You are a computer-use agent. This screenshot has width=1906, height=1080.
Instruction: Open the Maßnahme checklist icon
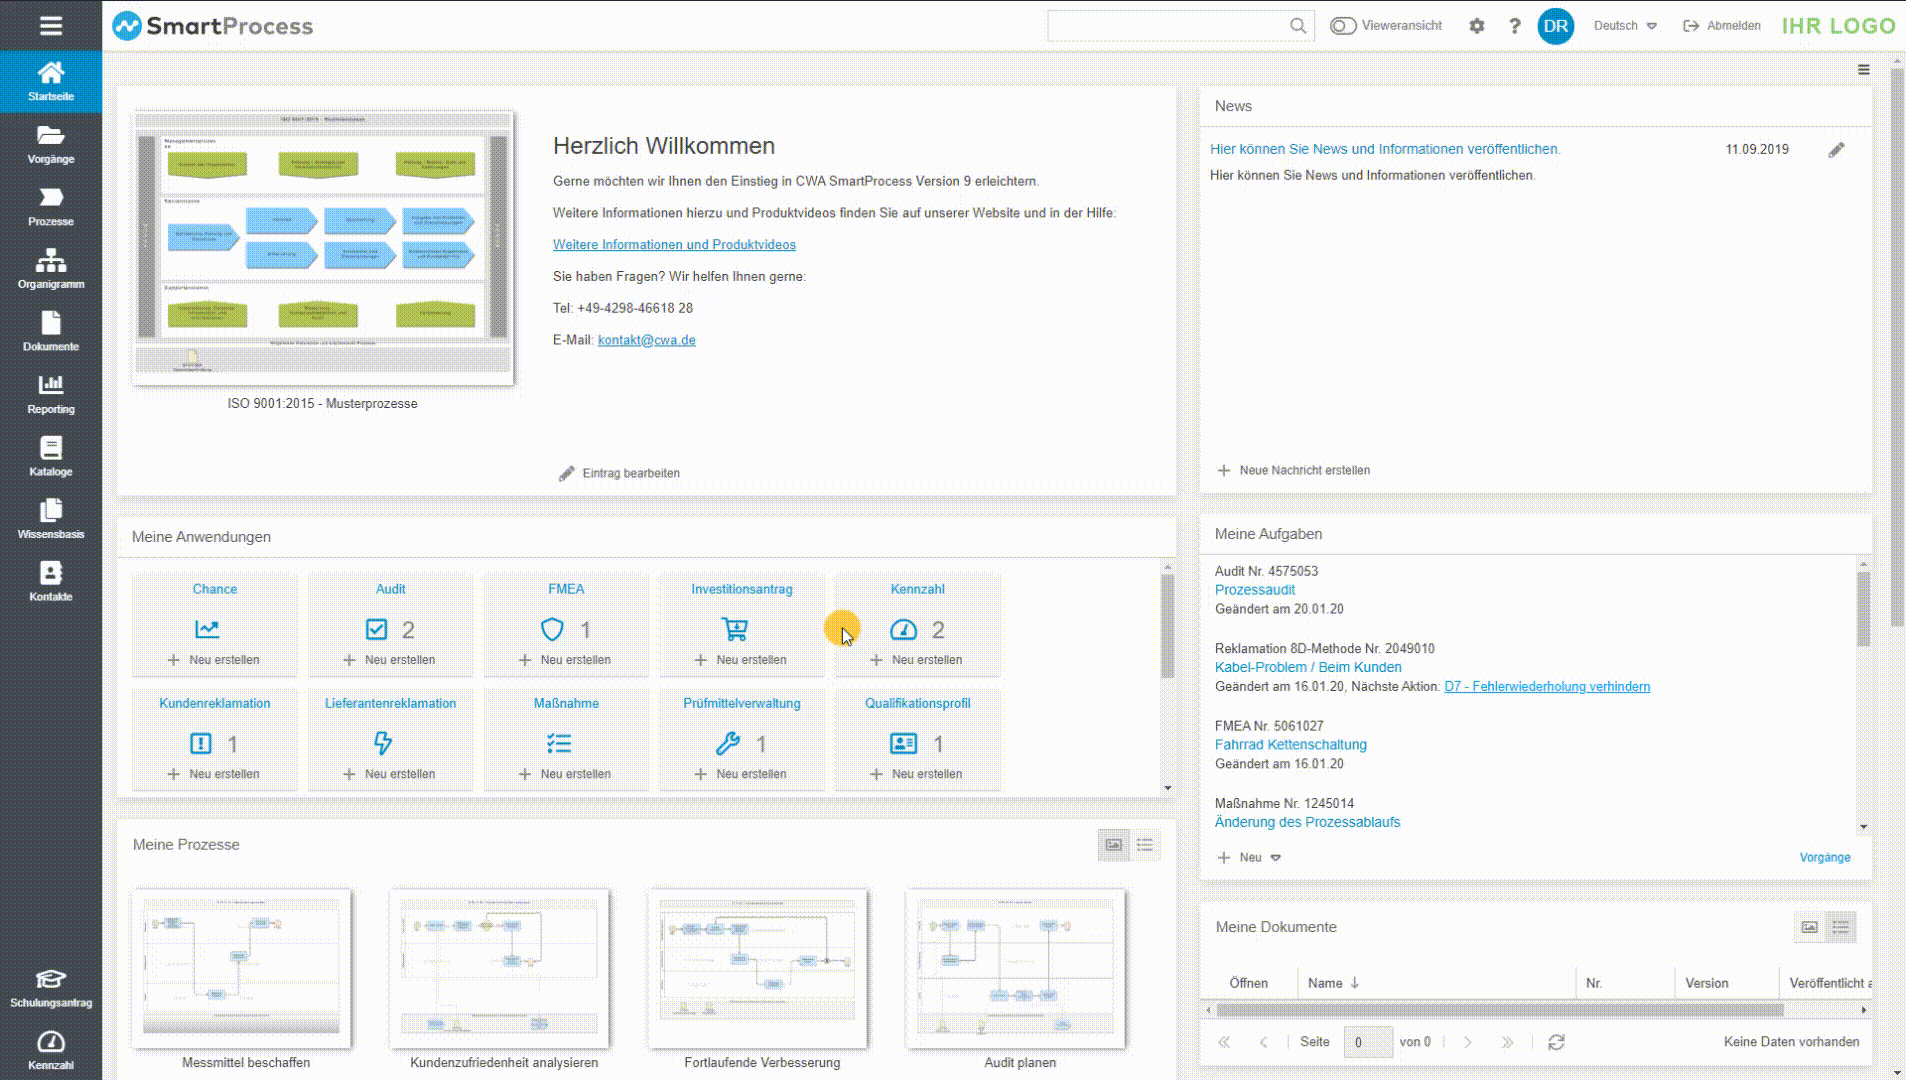click(559, 743)
